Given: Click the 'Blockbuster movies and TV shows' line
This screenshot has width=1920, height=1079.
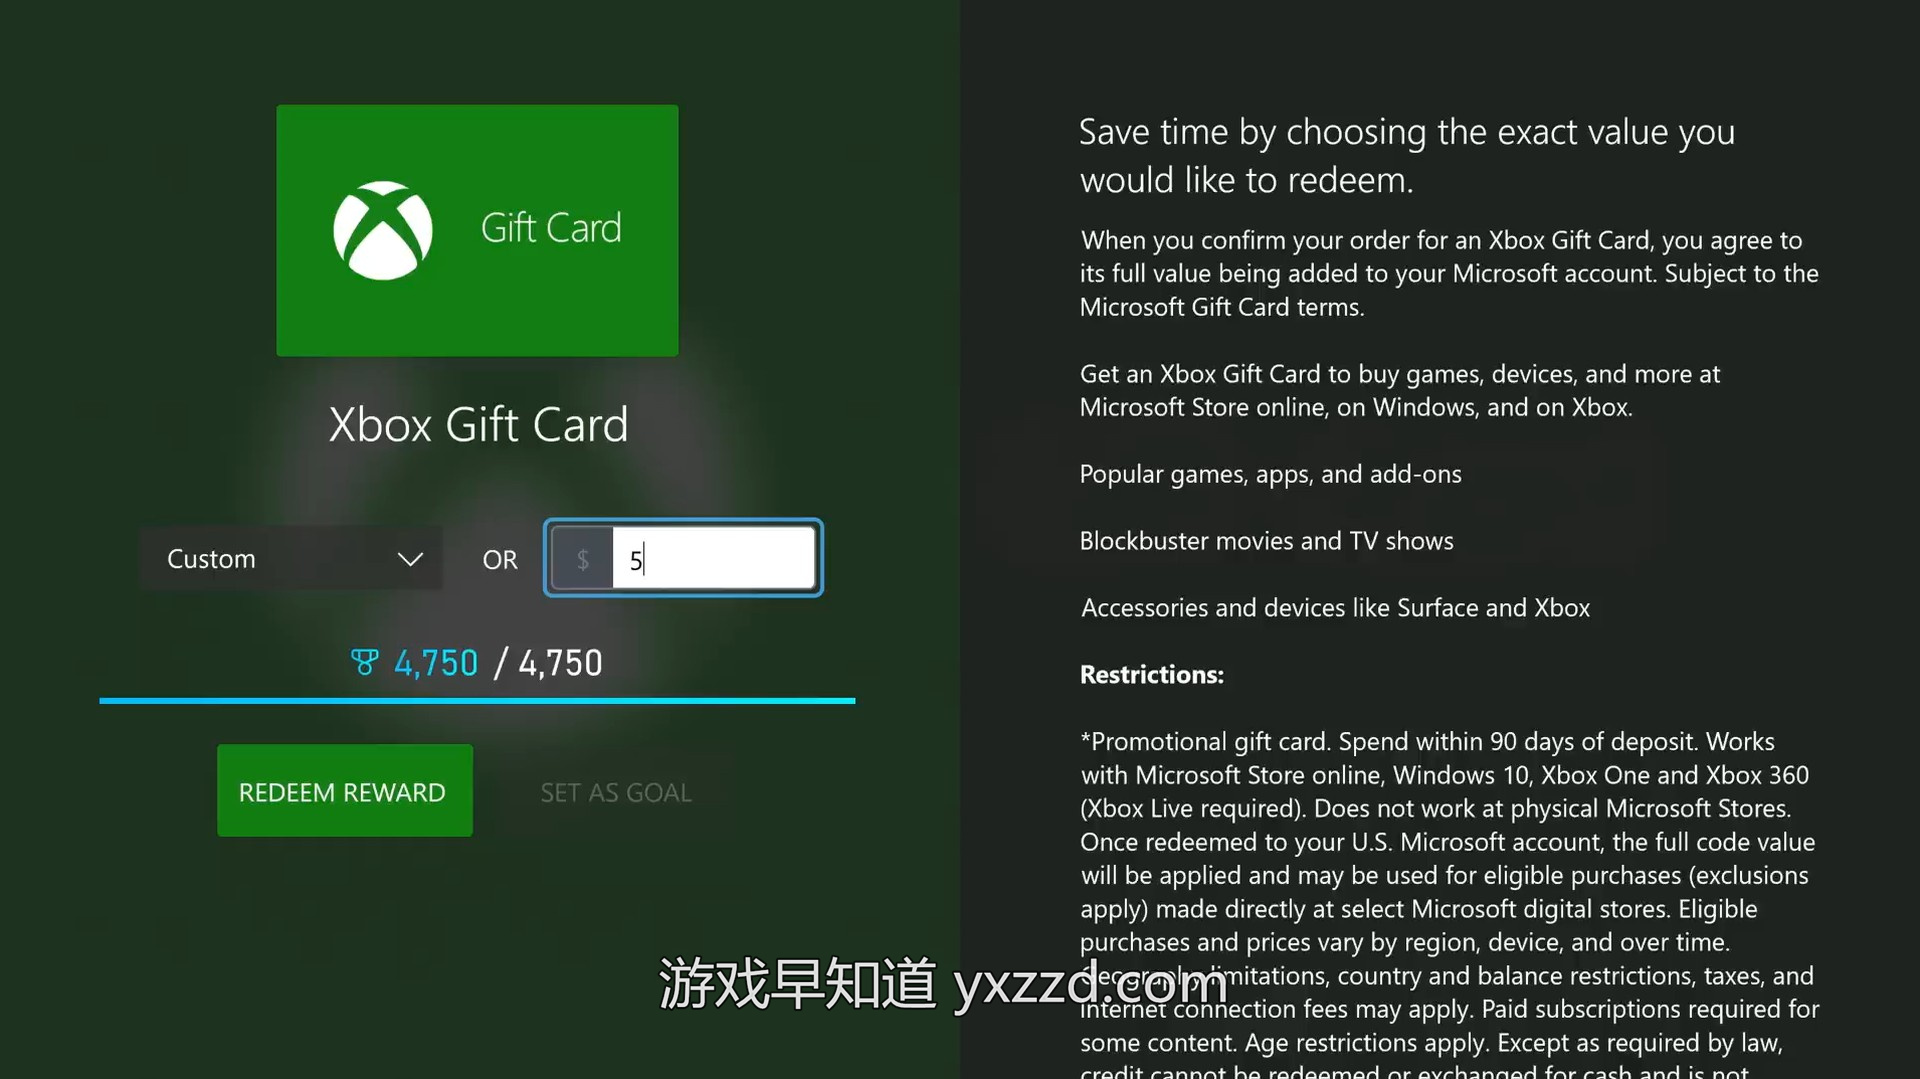Looking at the screenshot, I should coord(1266,541).
